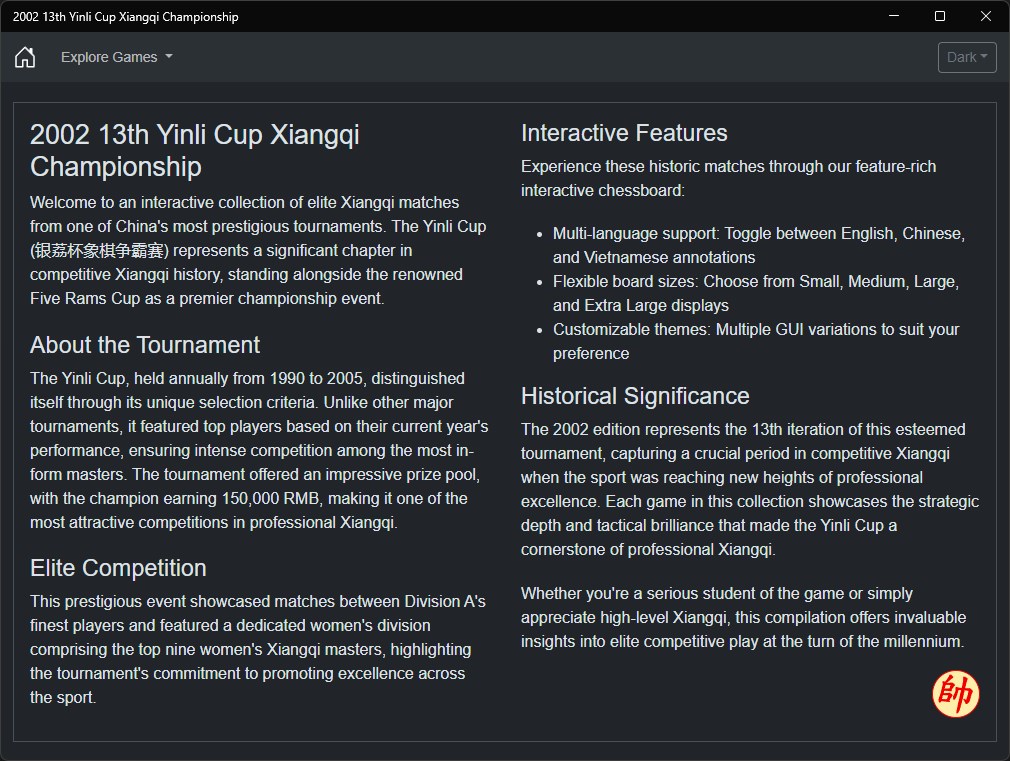This screenshot has width=1010, height=761.
Task: Click the window title bar text
Action: tap(126, 17)
